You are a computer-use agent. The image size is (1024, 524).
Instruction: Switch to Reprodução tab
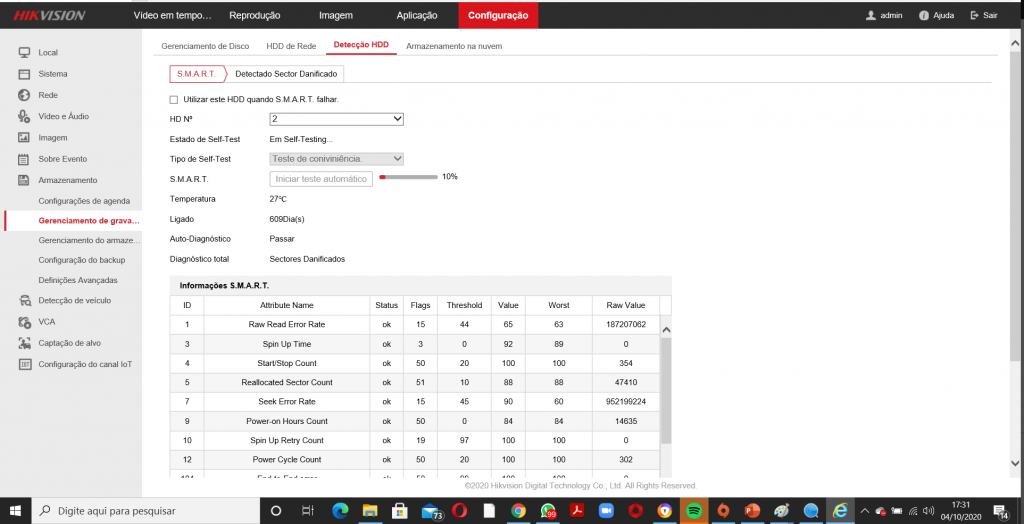point(255,16)
